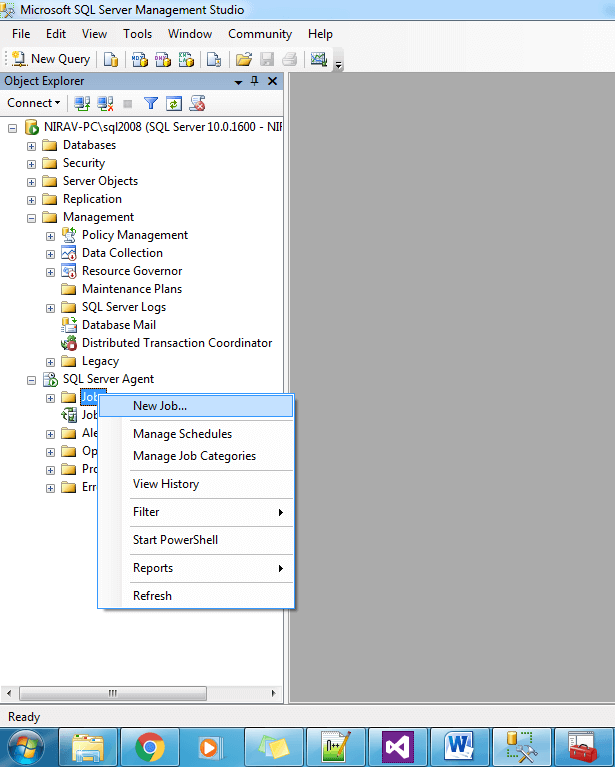Collapse the Management folder
Viewport: 615px width, 768px height.
coord(31,218)
